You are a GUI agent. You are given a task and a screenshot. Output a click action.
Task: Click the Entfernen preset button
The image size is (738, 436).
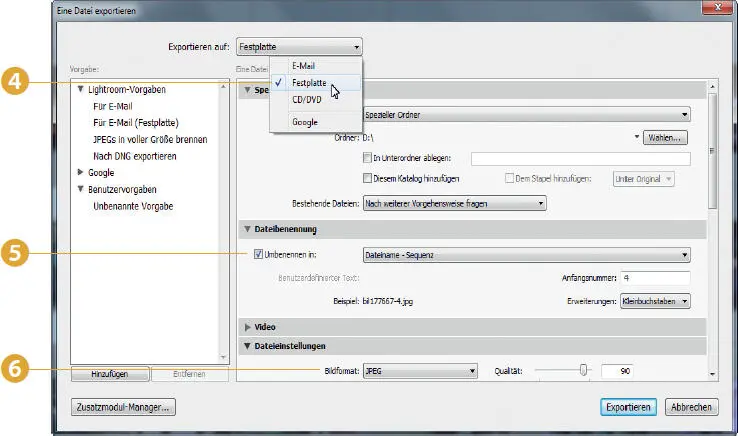pos(189,374)
